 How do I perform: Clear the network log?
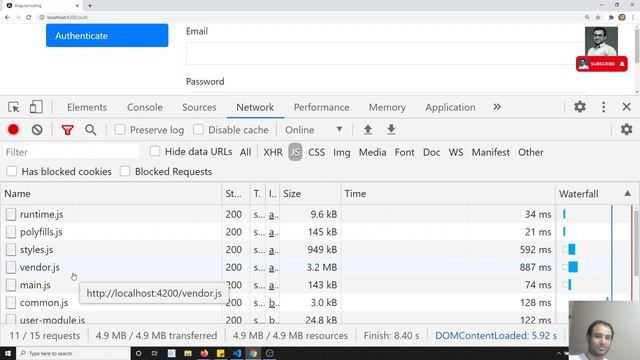(37, 130)
